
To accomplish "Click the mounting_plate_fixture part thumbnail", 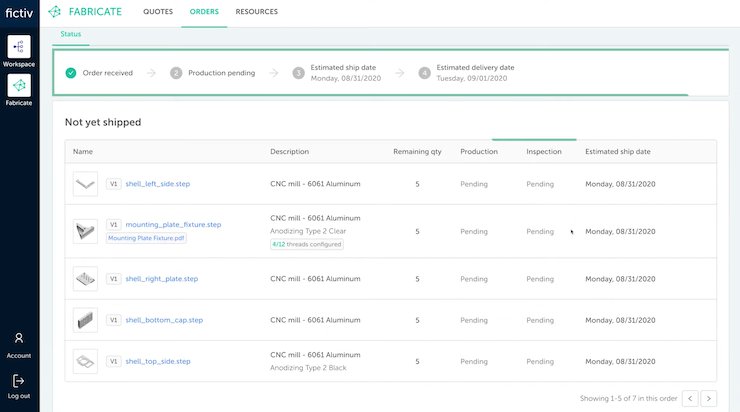I will point(85,231).
